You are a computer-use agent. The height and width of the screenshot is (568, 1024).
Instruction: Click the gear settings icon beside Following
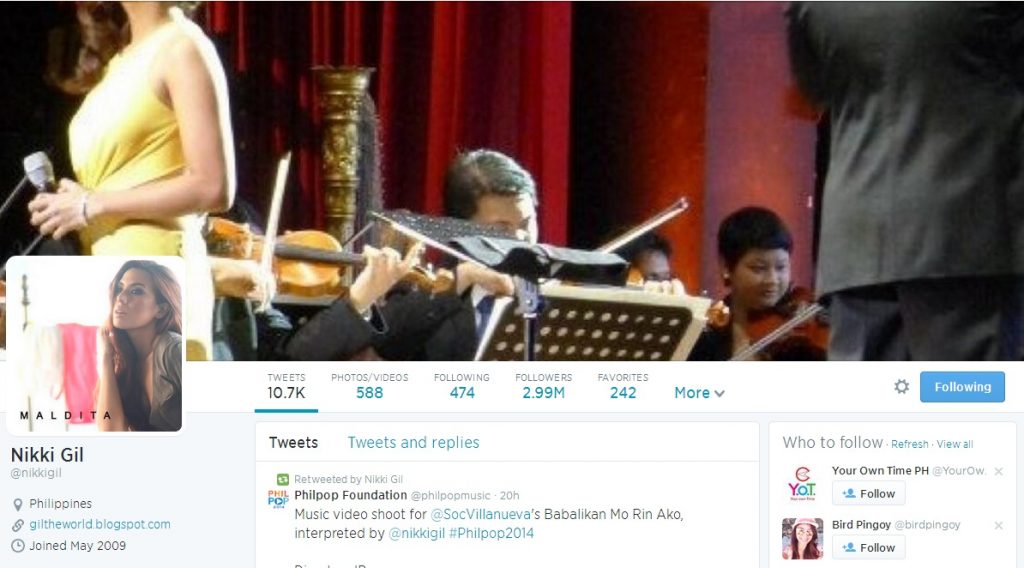tap(901, 387)
